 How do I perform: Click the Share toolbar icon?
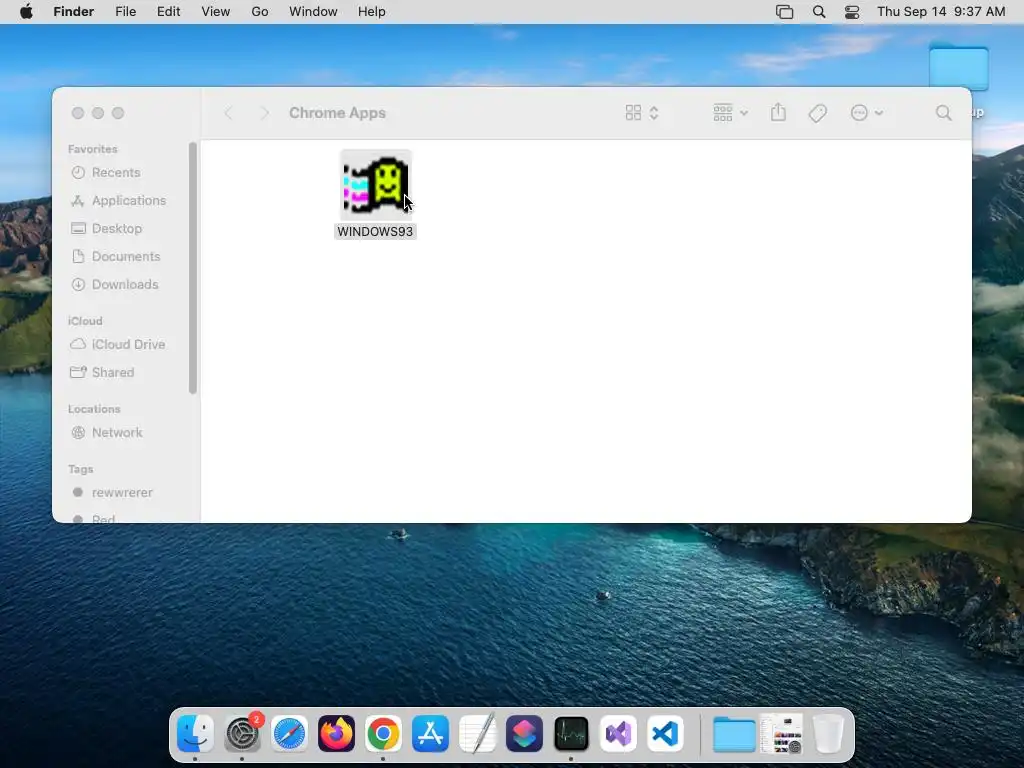(778, 112)
